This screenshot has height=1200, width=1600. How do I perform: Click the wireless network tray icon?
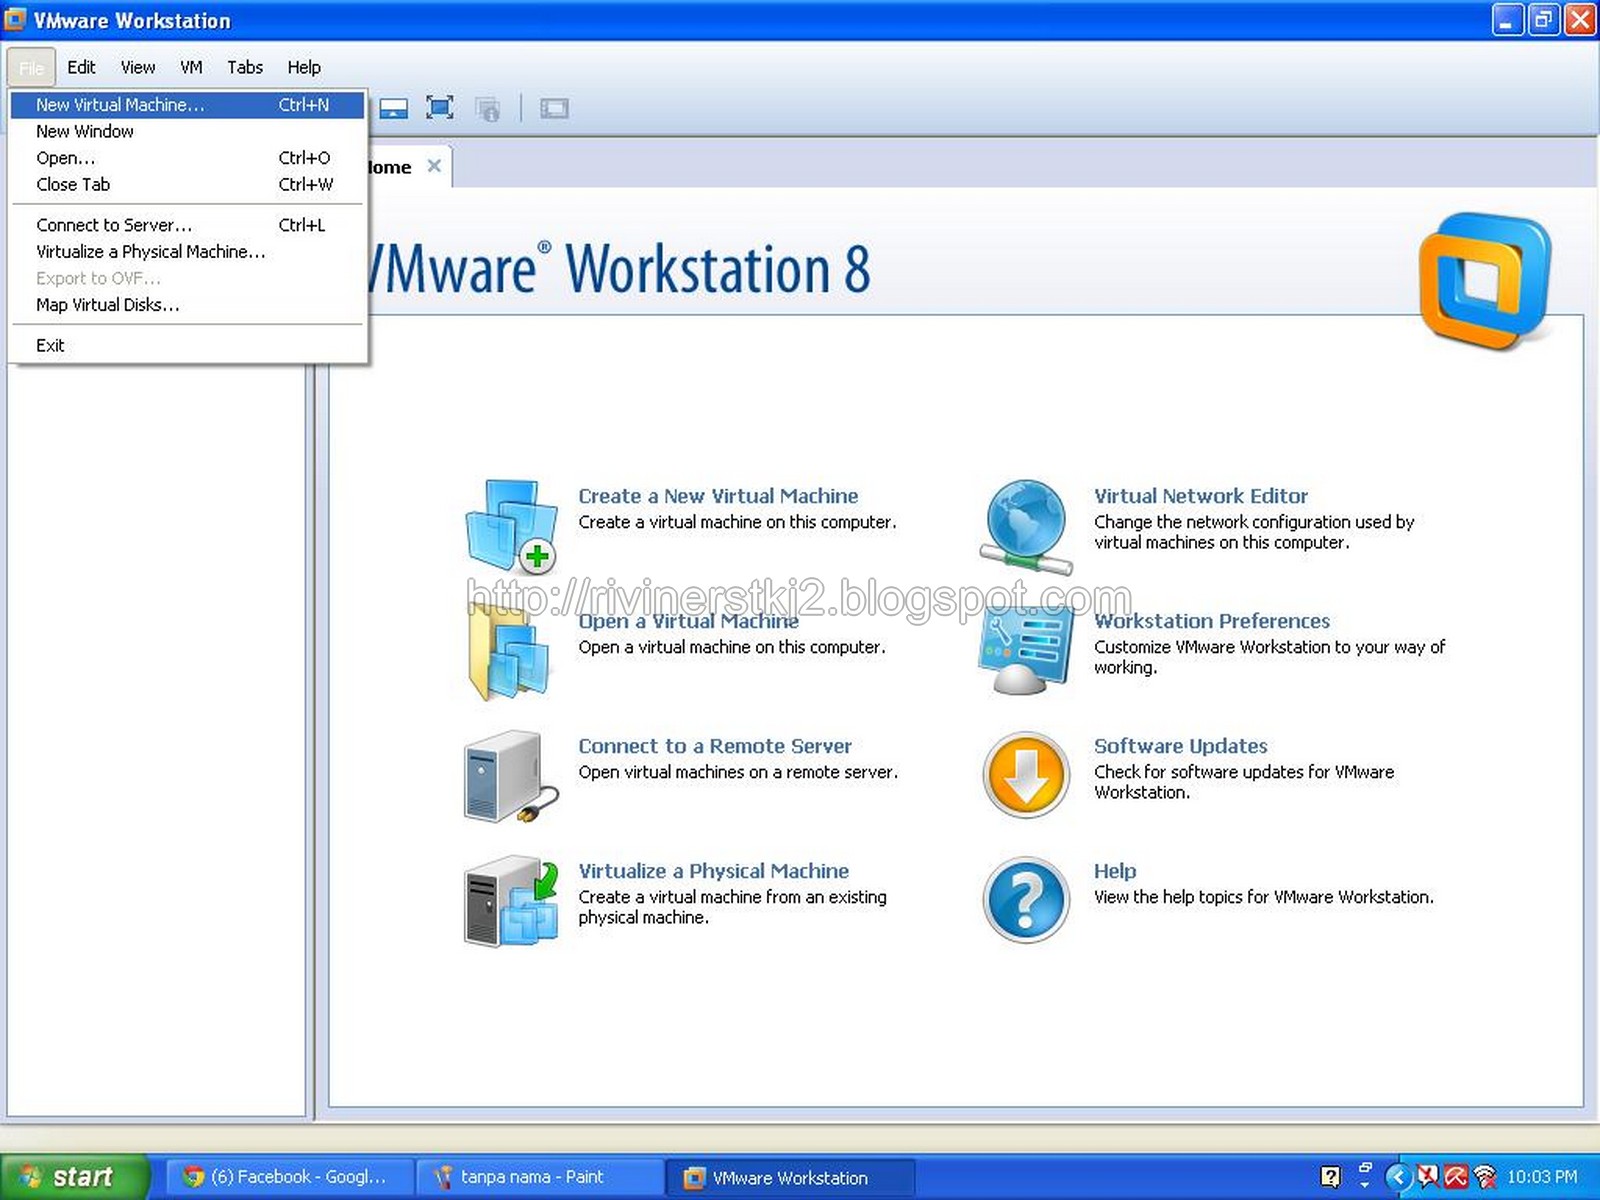click(x=1485, y=1177)
